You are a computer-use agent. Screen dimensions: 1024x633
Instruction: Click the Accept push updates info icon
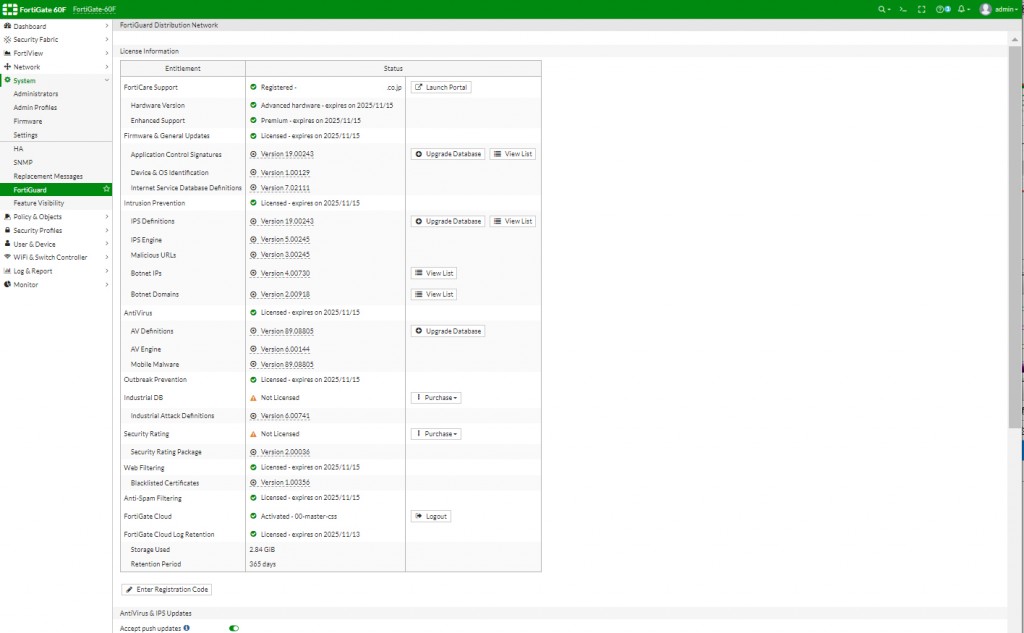[187, 628]
